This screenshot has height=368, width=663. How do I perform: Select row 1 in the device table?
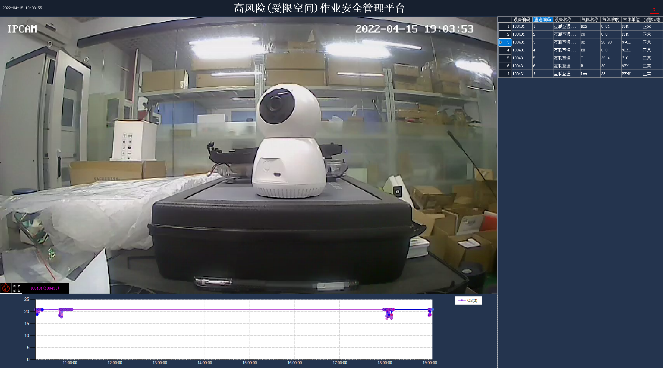click(x=580, y=27)
